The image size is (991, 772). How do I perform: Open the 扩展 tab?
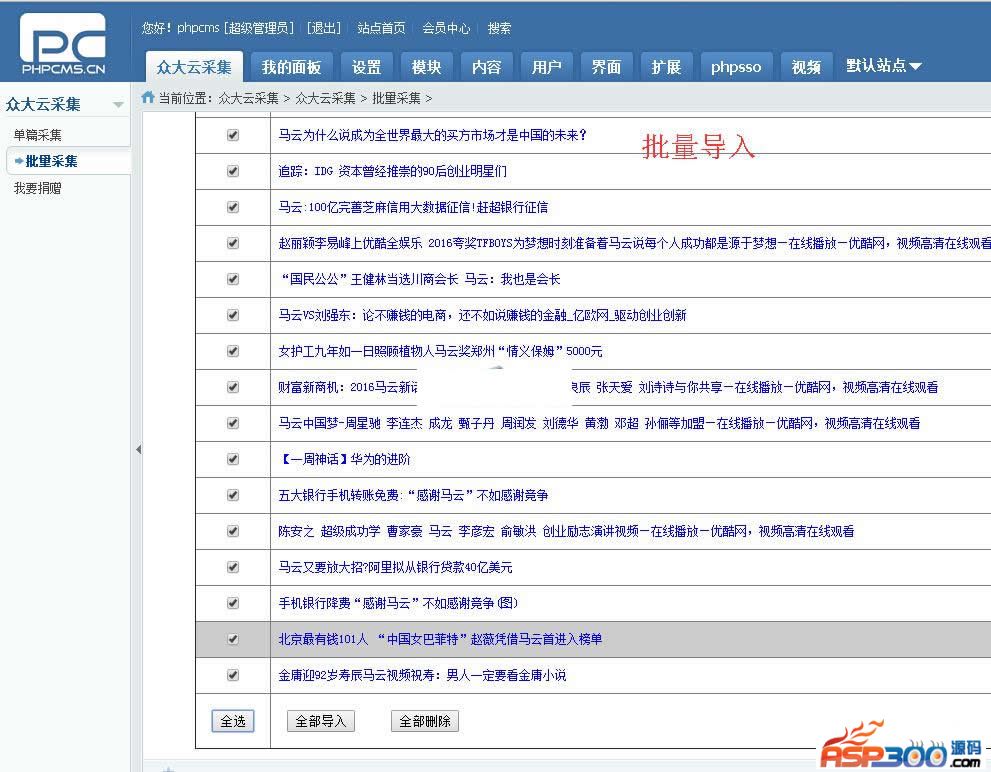click(666, 67)
